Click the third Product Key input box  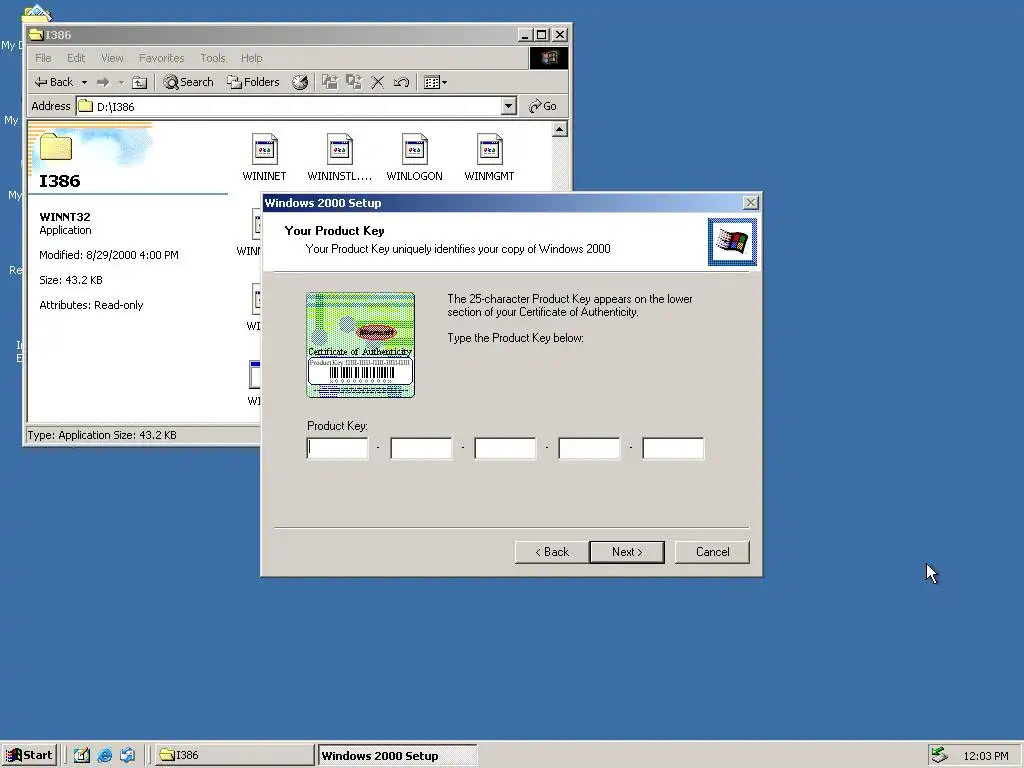click(x=505, y=449)
